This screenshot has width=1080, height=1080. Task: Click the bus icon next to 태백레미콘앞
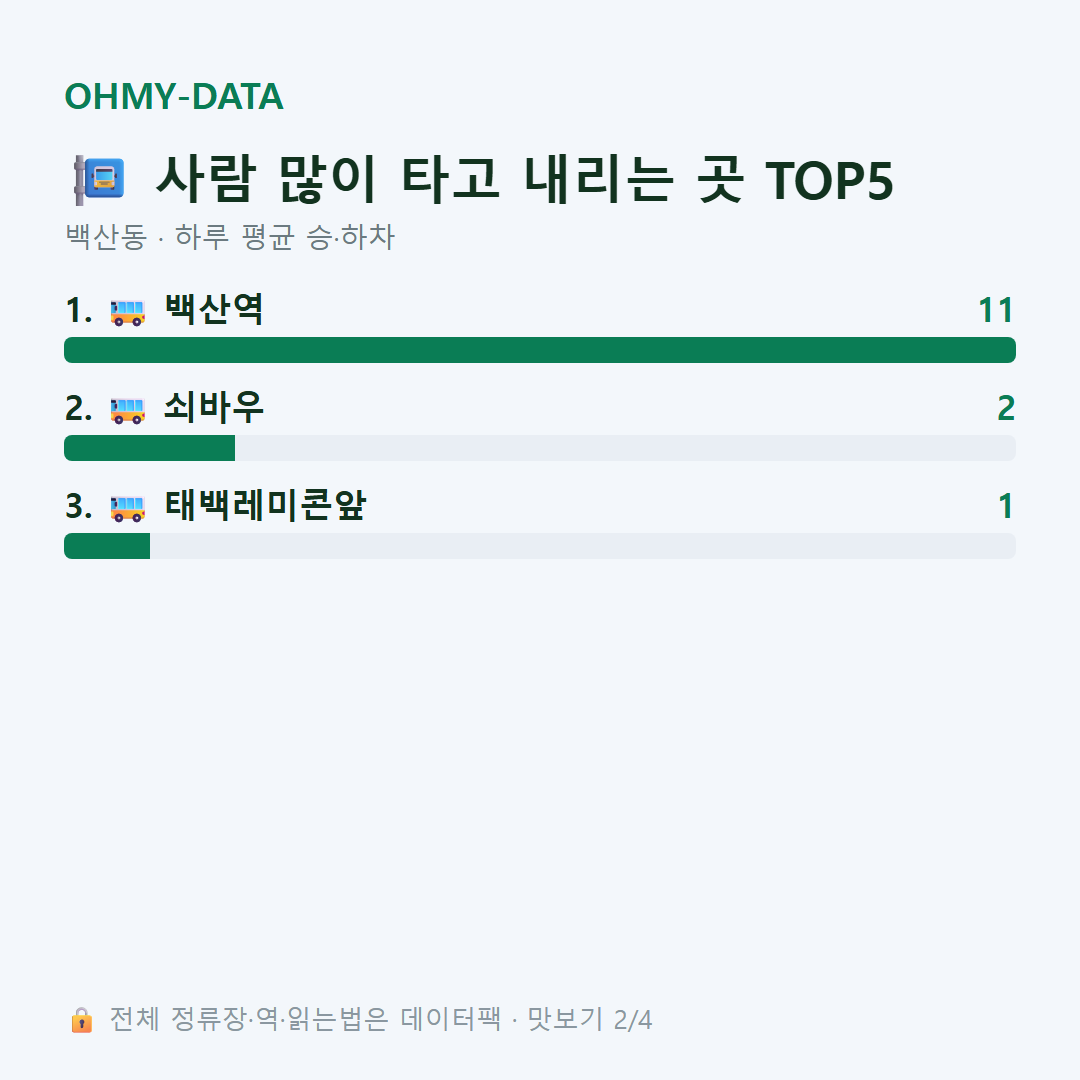coord(127,508)
